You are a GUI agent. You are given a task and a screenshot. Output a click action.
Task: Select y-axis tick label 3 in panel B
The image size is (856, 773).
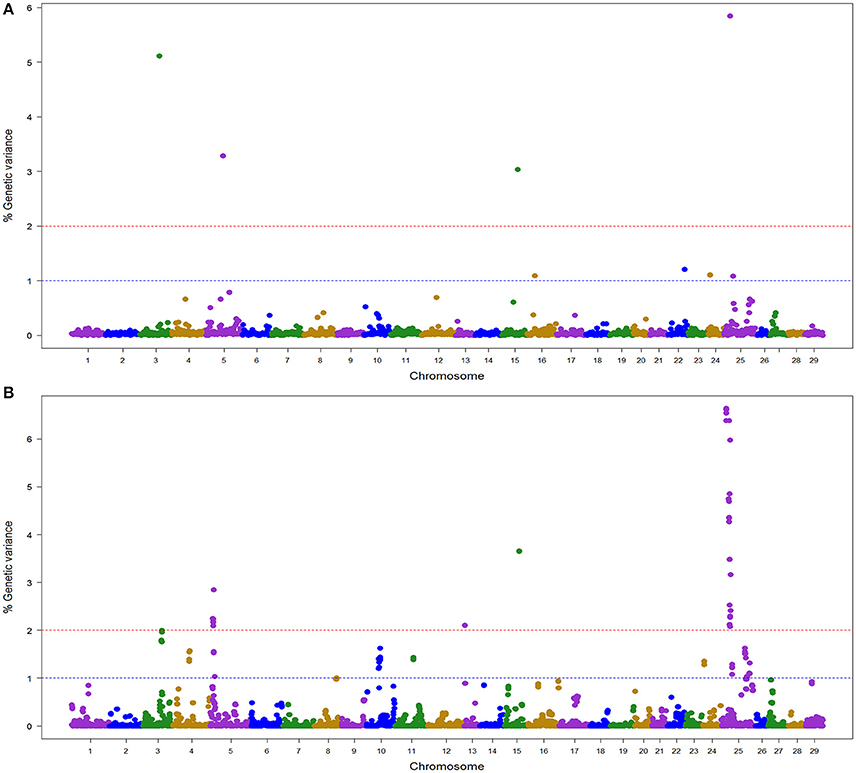[29, 582]
